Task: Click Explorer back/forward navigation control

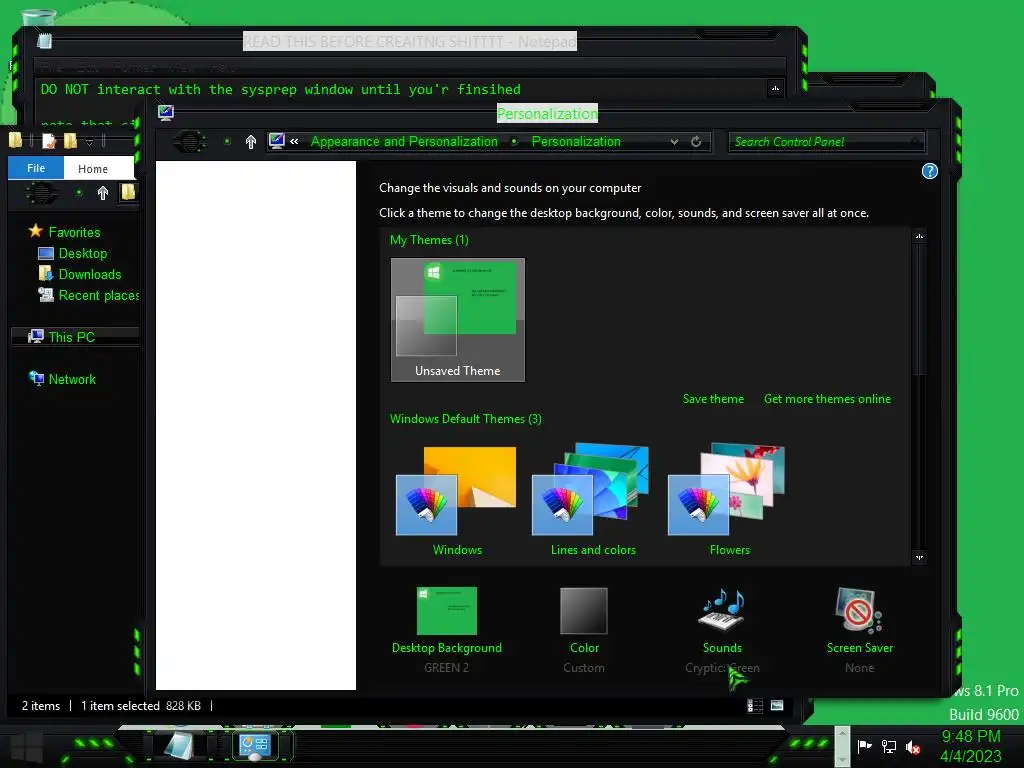Action: coord(40,193)
